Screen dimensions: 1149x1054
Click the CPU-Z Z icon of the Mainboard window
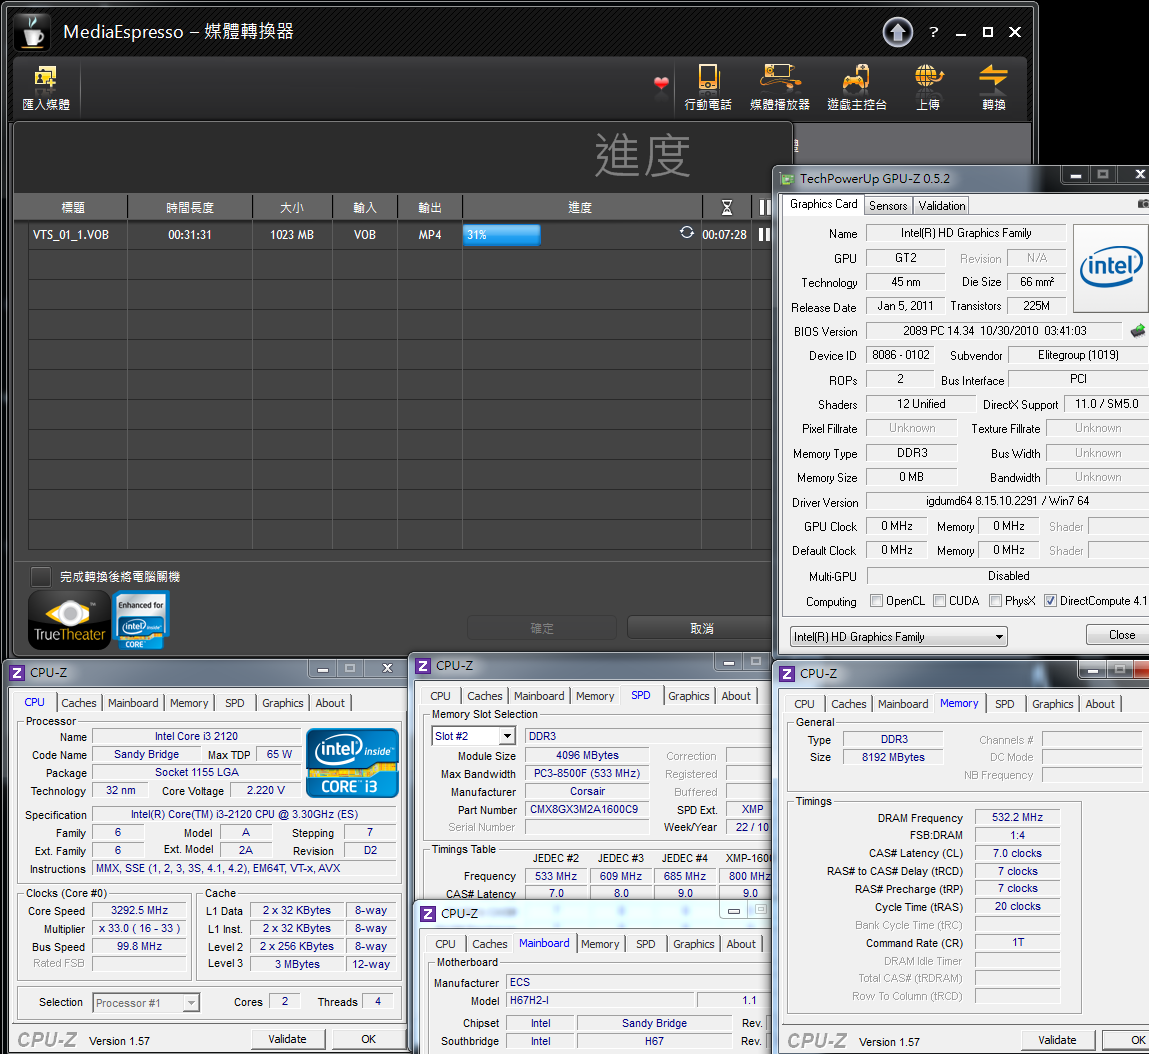tap(428, 913)
